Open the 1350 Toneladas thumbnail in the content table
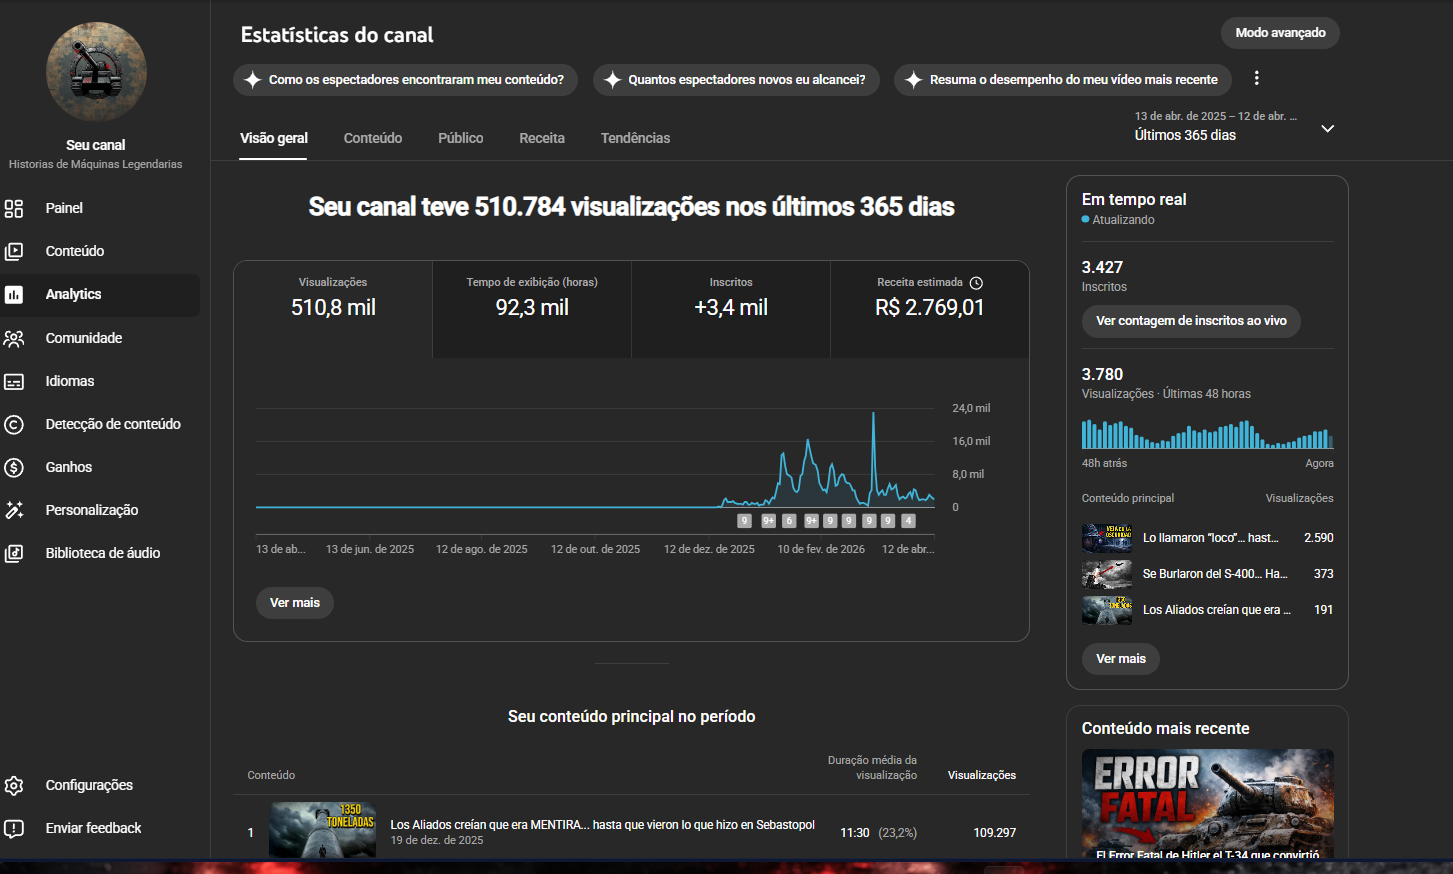1453x874 pixels. coord(323,829)
